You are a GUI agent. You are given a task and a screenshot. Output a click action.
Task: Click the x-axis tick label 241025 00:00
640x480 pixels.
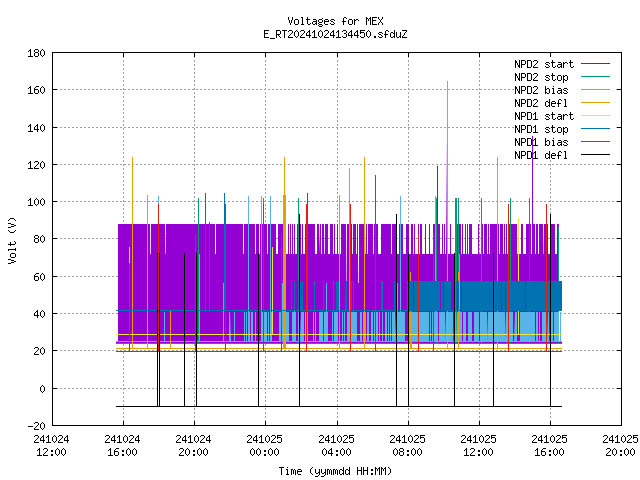pos(264,446)
